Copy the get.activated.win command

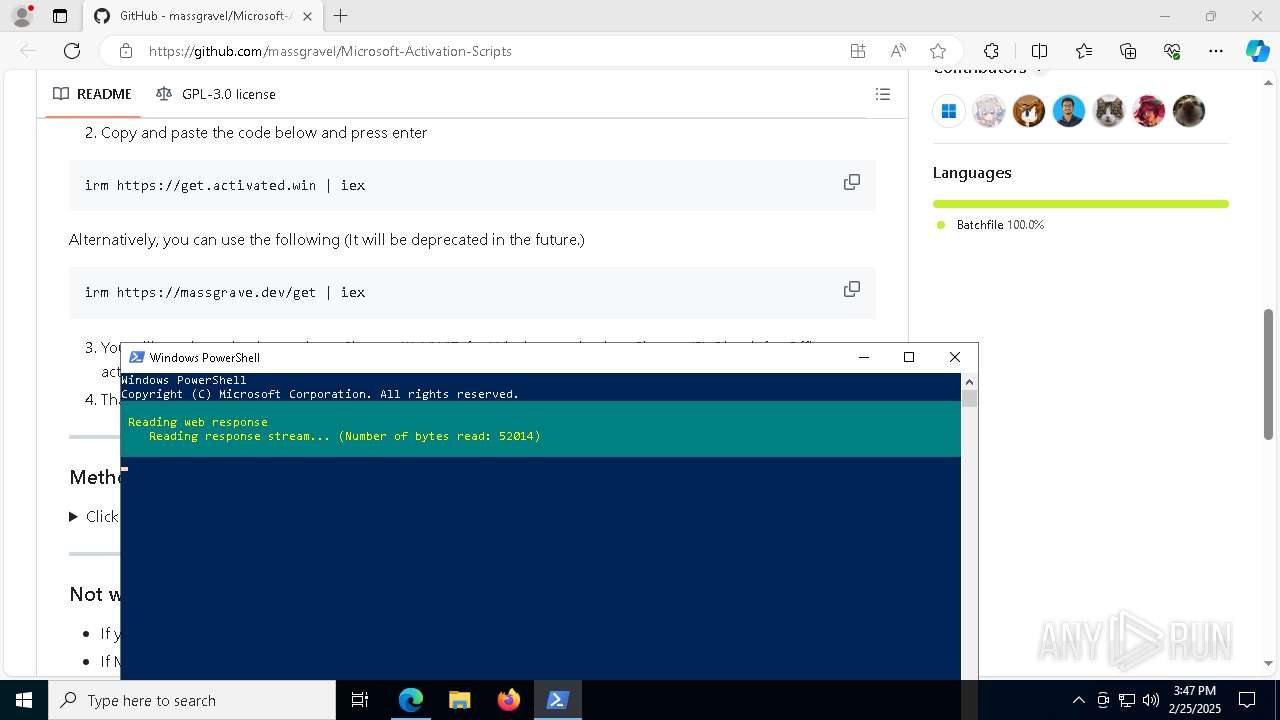(852, 182)
